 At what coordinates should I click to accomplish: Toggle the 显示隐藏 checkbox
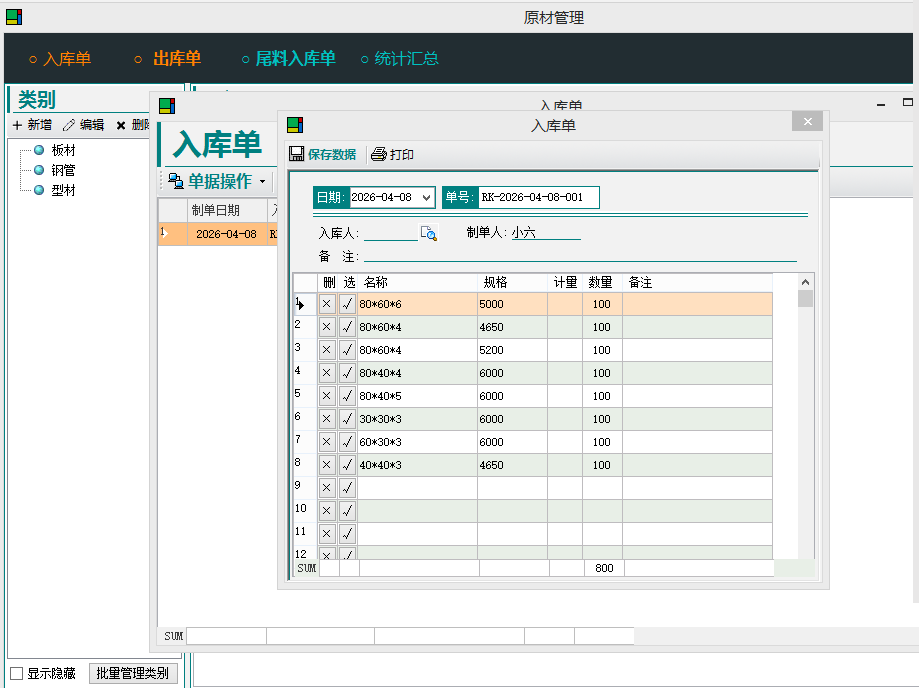click(17, 673)
